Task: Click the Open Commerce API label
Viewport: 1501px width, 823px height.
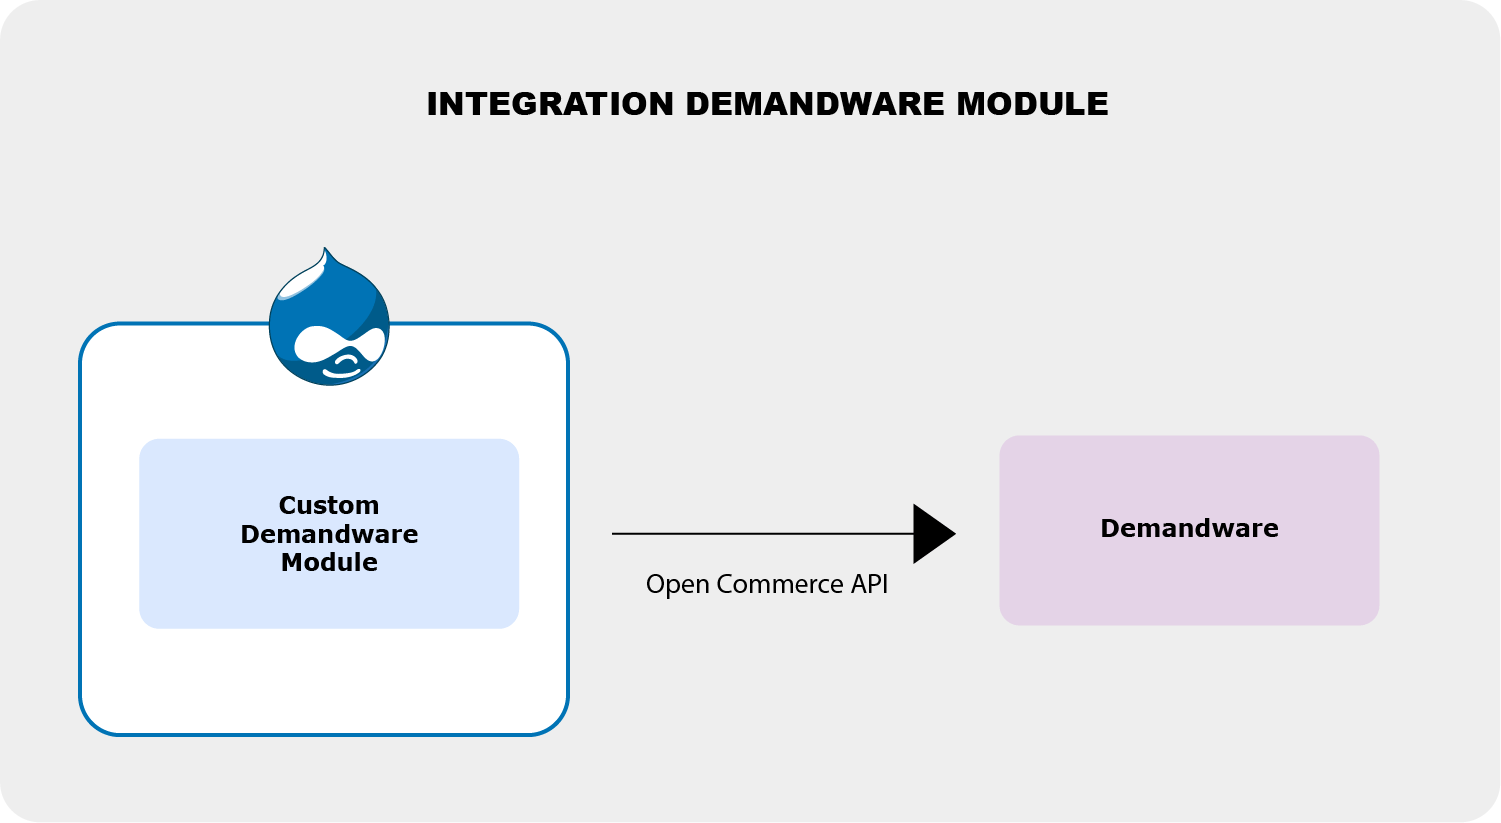Action: click(767, 584)
